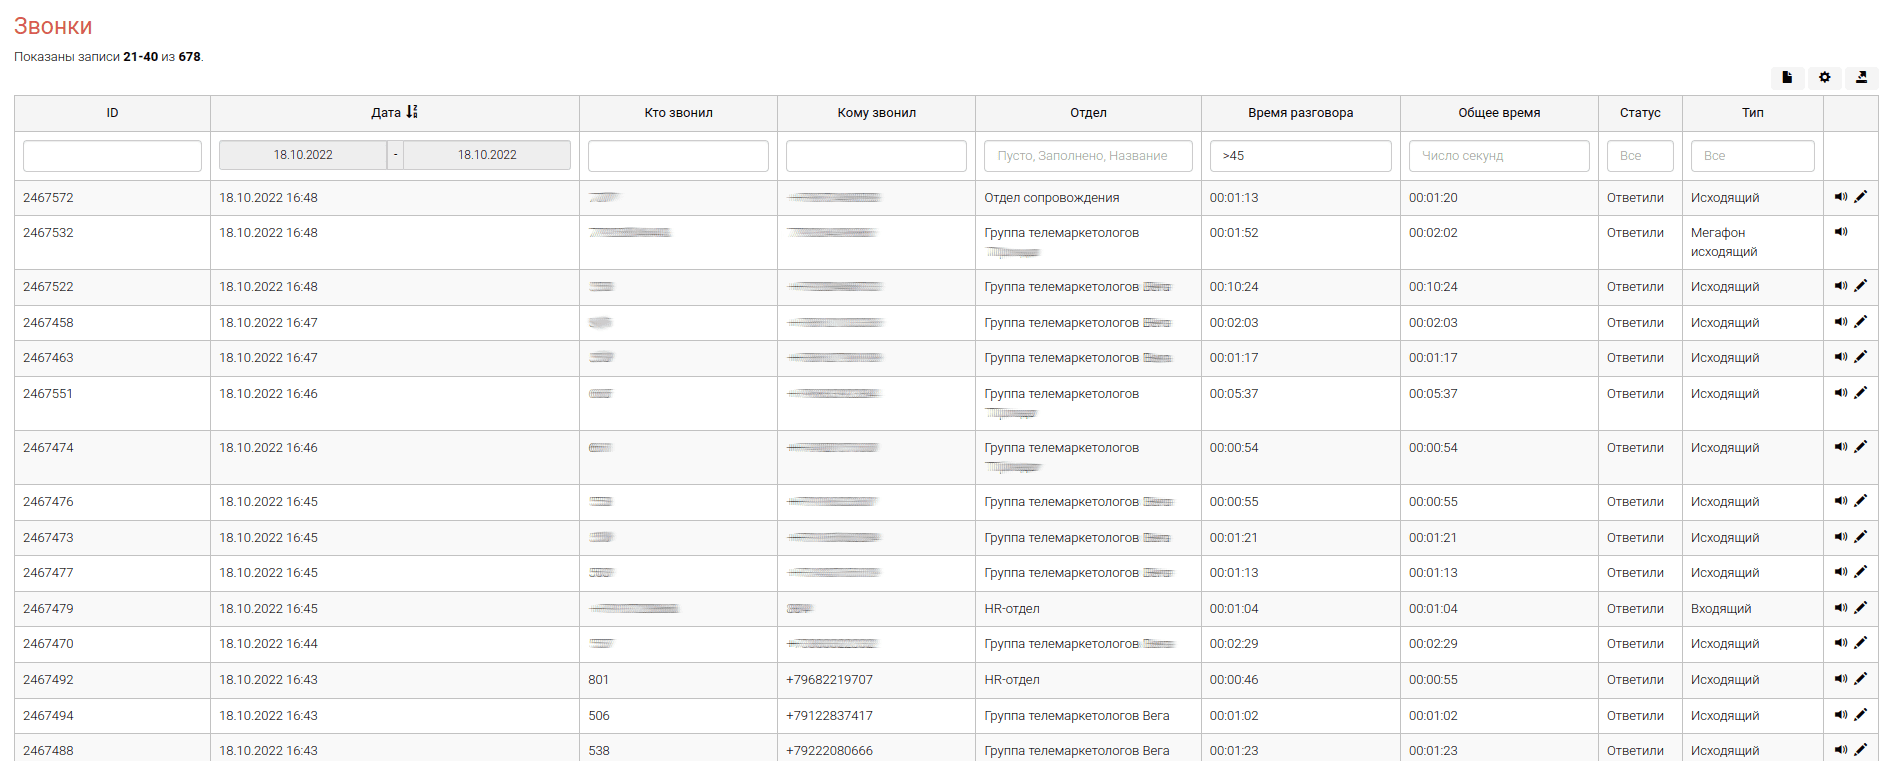Open the Отдел filter field

click(x=1087, y=156)
